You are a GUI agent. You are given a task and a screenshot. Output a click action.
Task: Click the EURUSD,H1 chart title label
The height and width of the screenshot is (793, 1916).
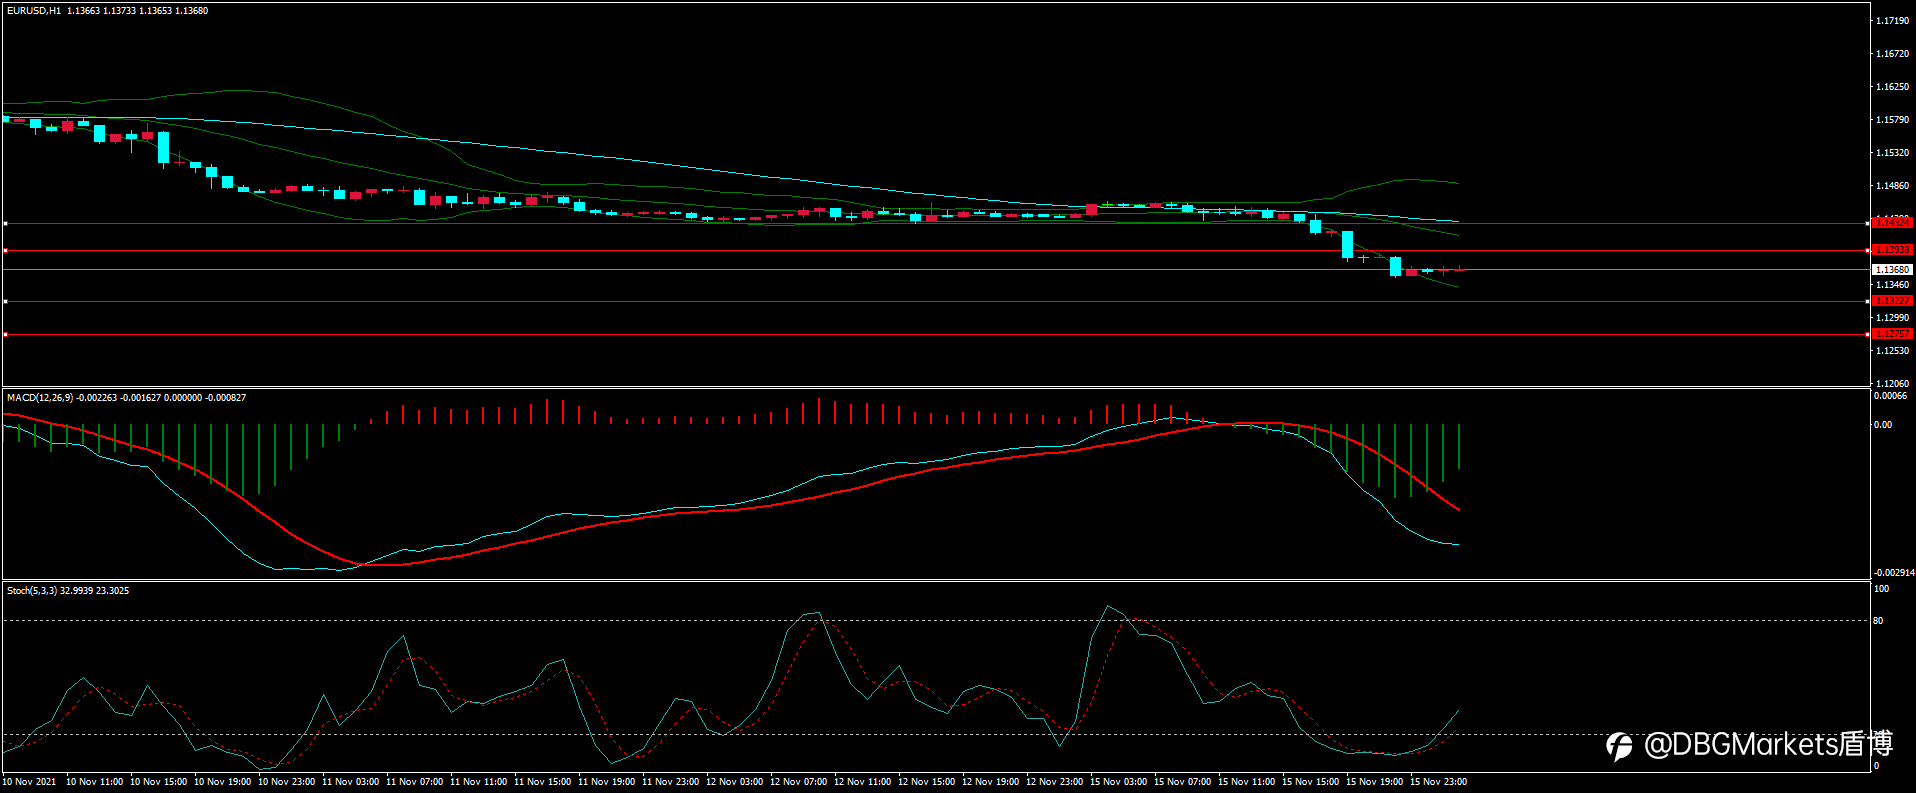tap(34, 11)
